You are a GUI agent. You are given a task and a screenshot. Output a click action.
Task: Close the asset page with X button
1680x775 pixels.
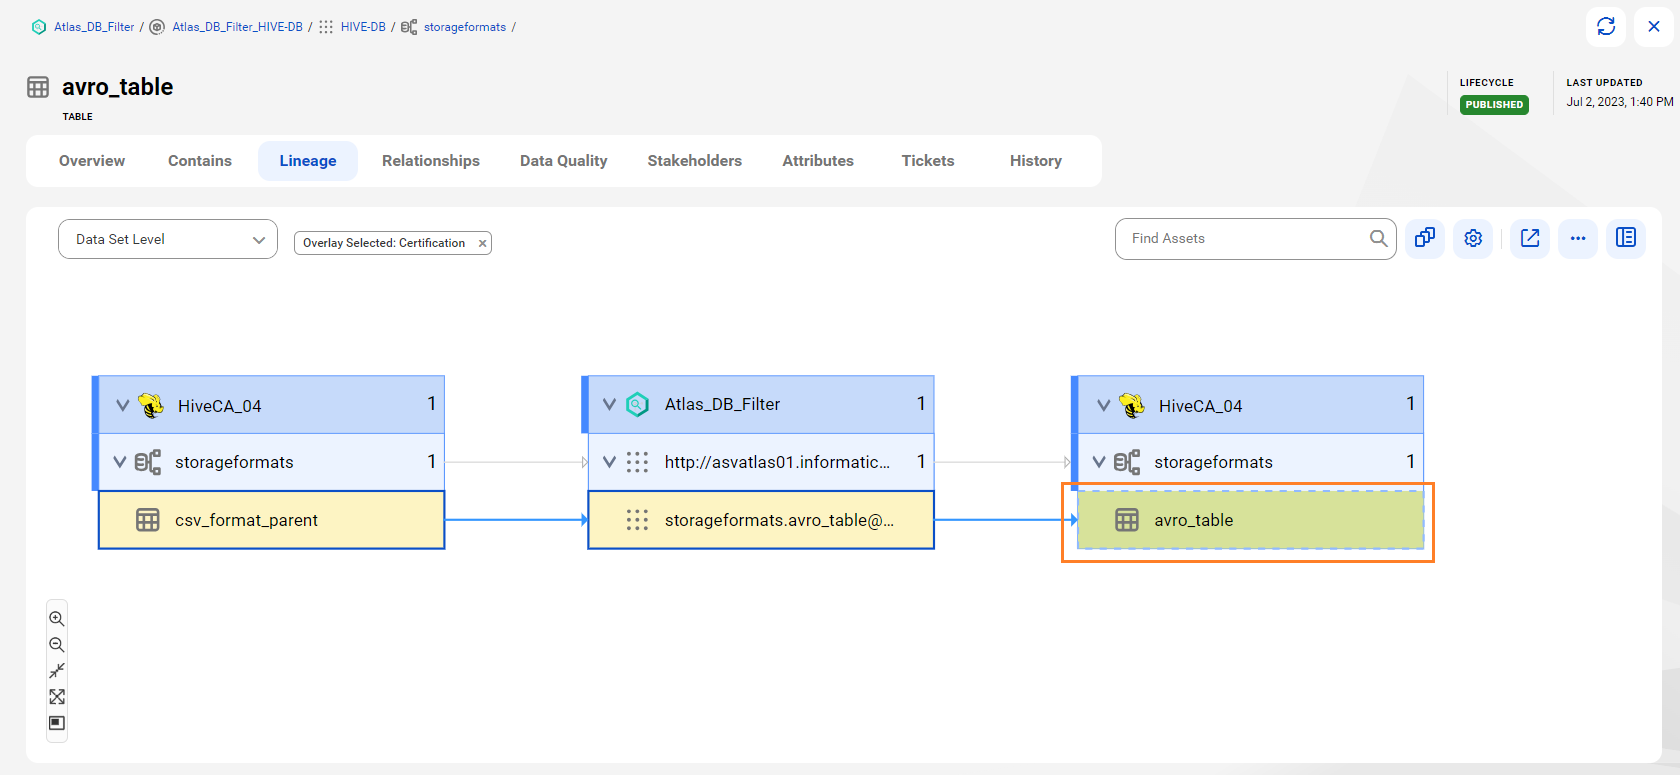pyautogui.click(x=1653, y=27)
